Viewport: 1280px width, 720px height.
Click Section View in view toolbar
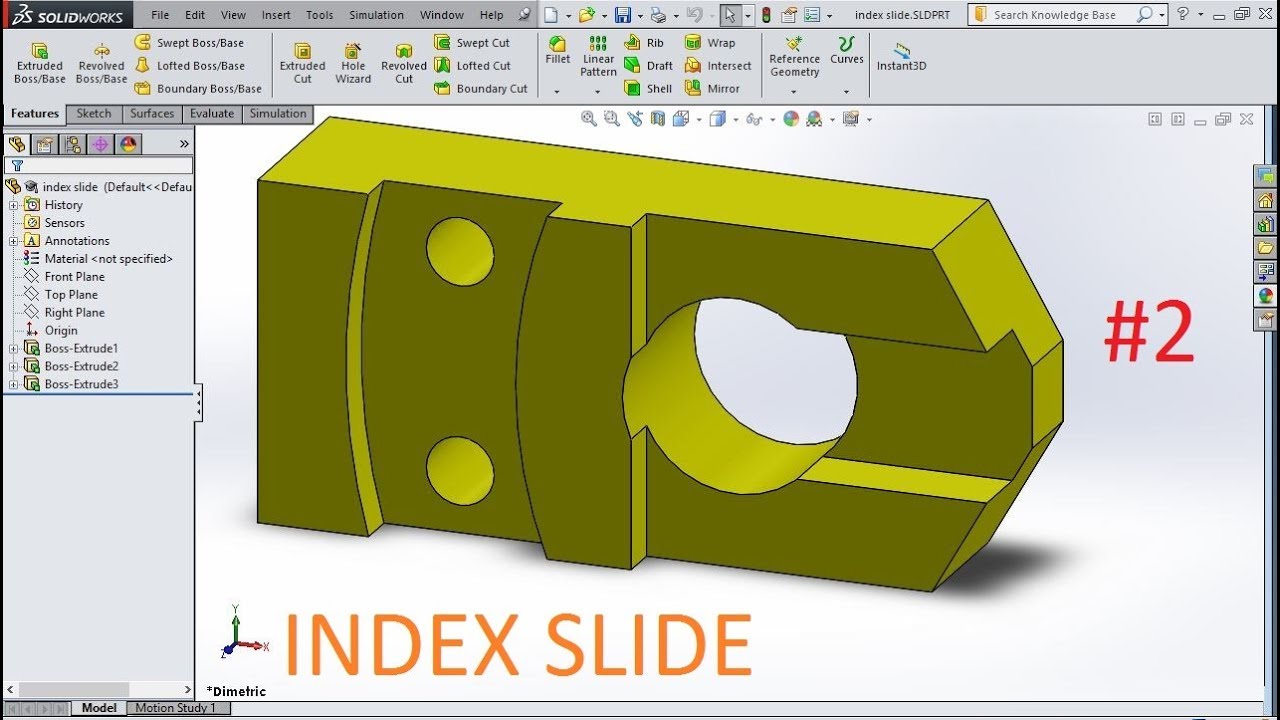tap(657, 119)
